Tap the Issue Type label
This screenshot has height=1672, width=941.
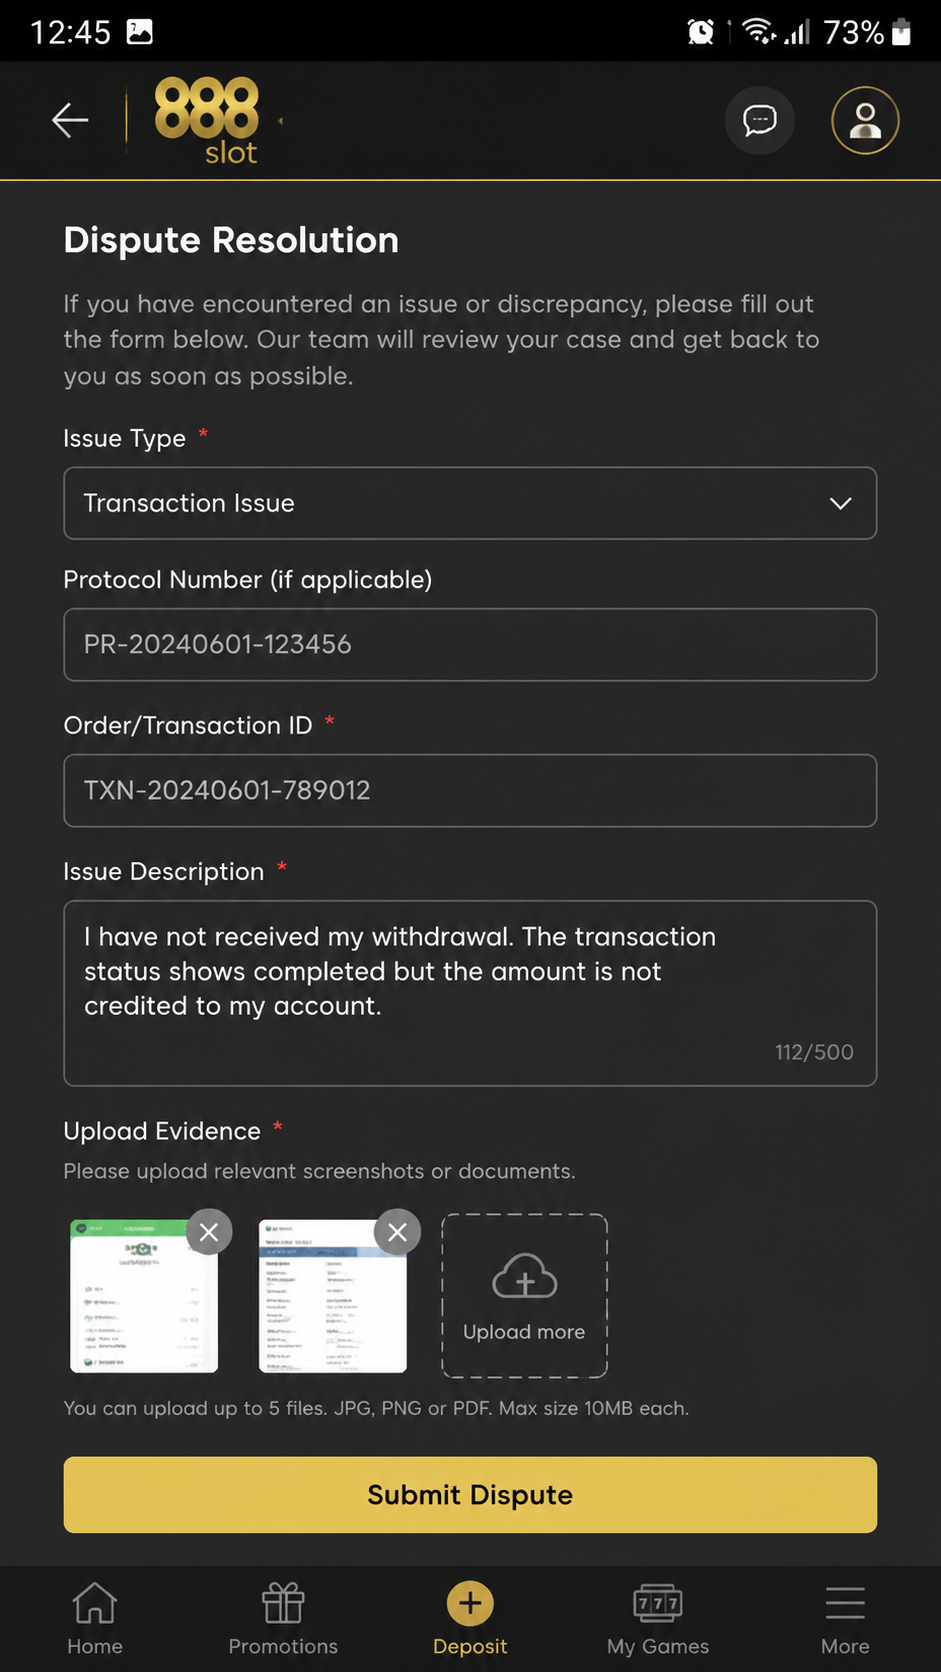point(125,438)
